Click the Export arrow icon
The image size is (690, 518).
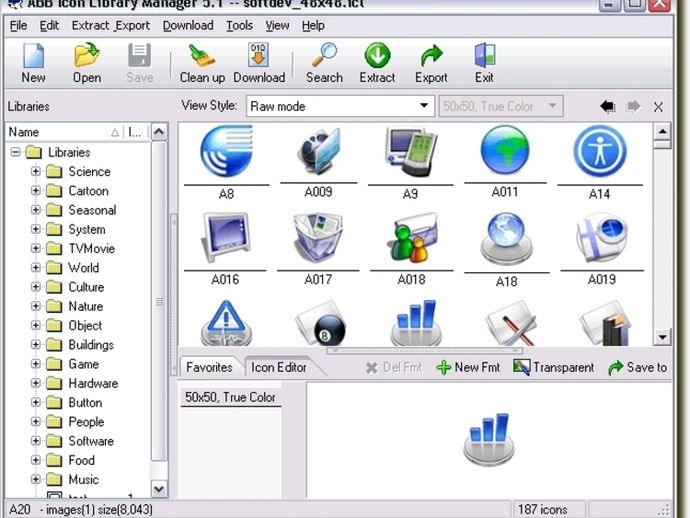[x=431, y=63]
